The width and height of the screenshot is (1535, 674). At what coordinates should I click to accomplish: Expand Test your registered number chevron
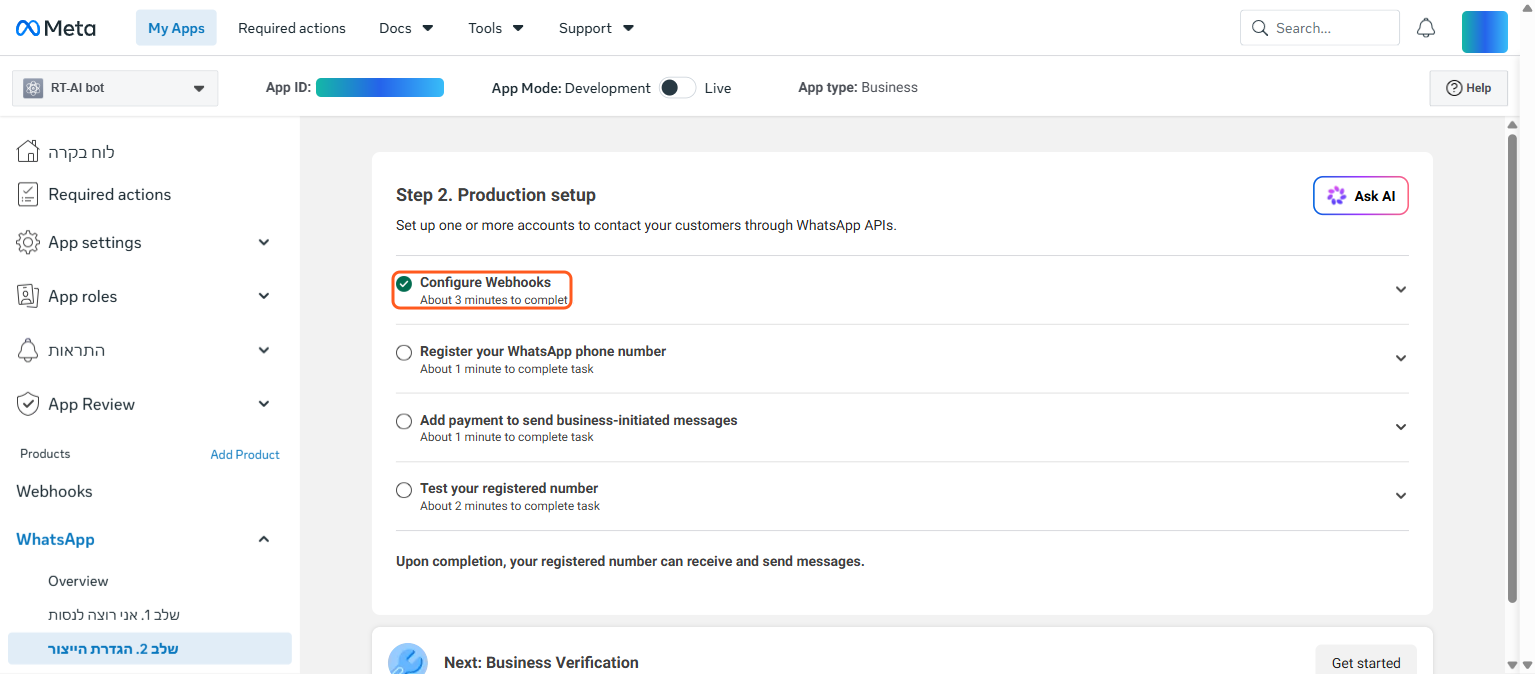coord(1400,496)
